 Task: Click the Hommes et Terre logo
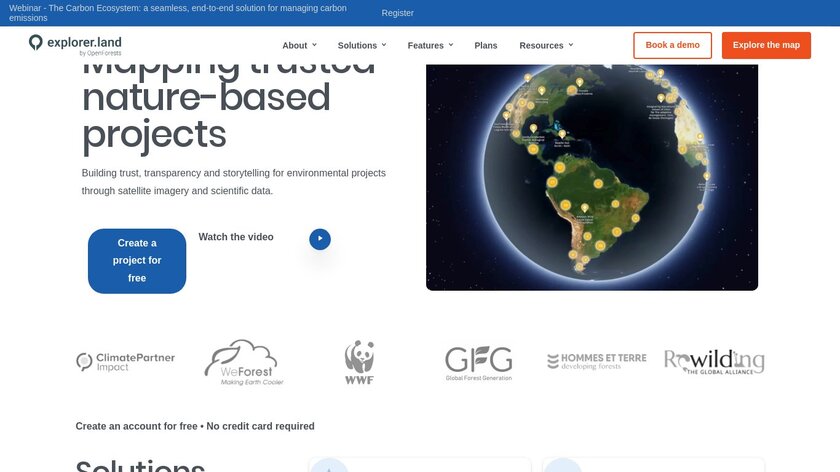click(596, 361)
